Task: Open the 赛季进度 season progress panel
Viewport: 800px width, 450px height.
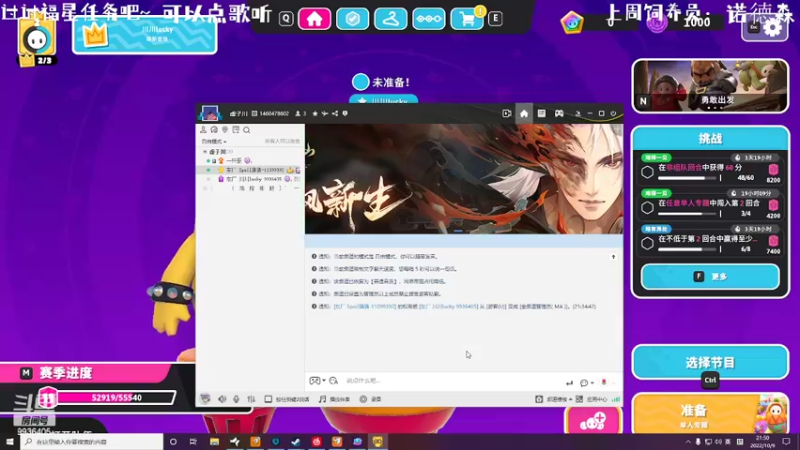Action: click(x=87, y=373)
